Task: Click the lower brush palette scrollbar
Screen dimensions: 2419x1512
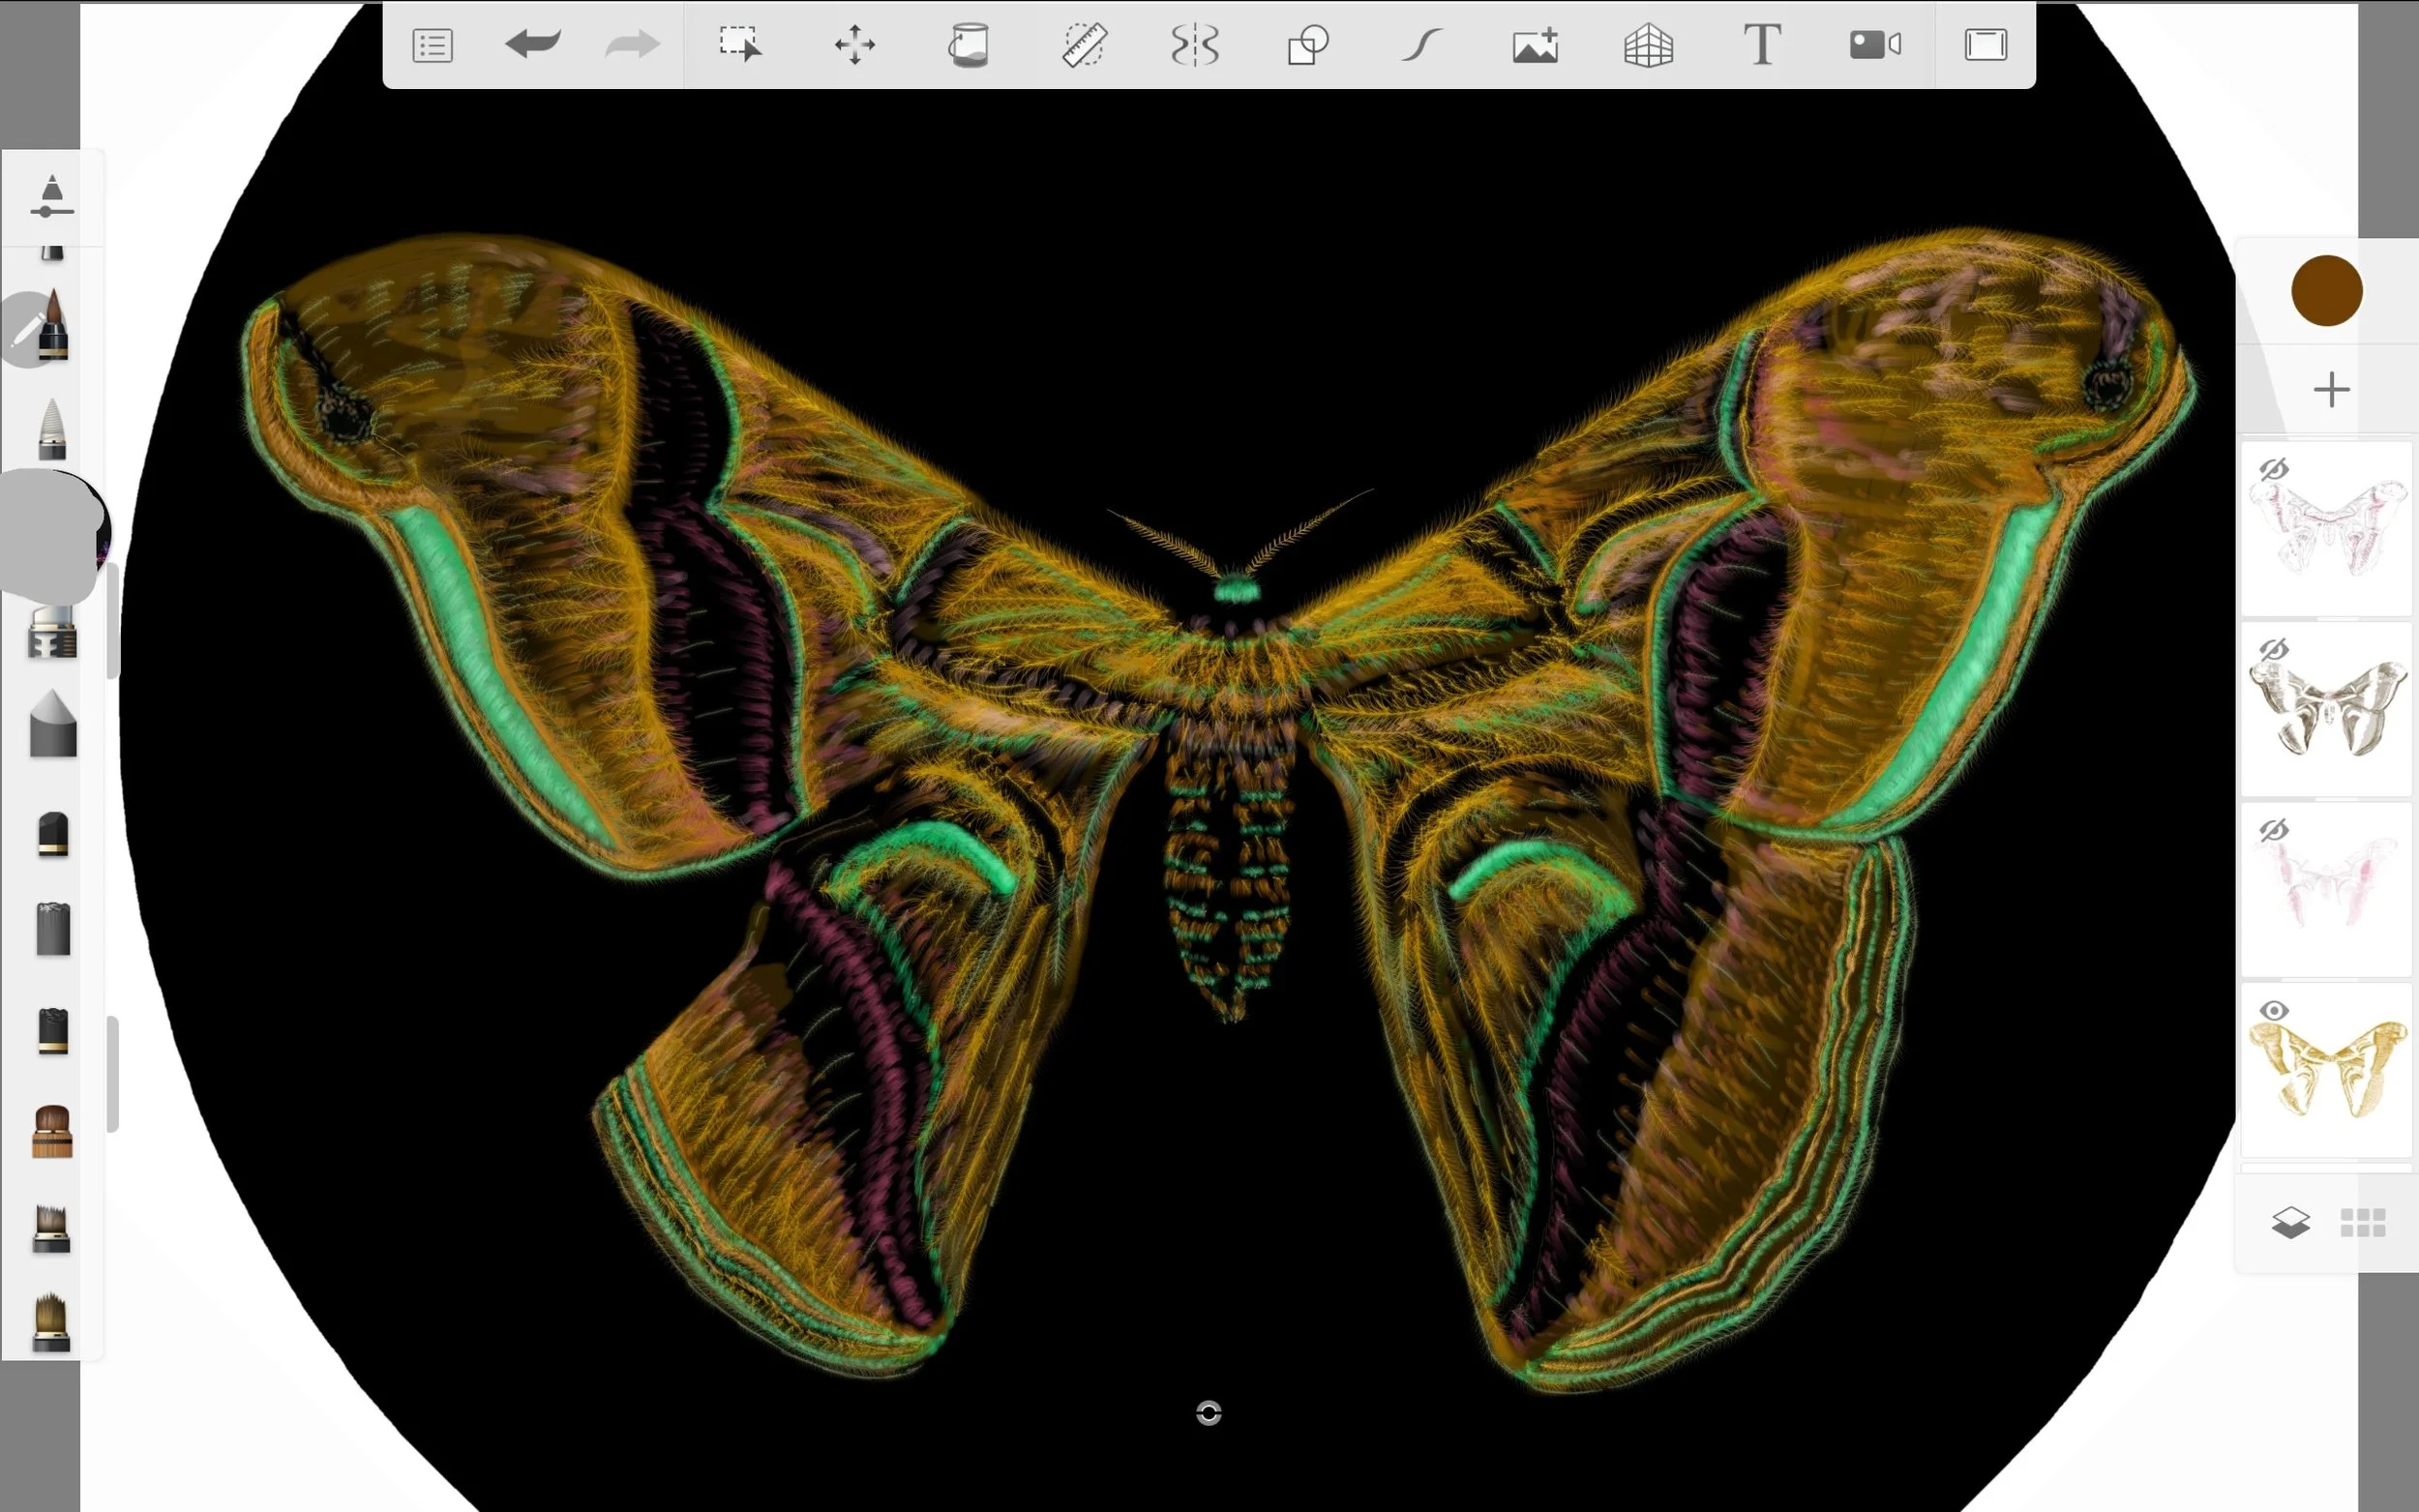Action: [x=113, y=1074]
